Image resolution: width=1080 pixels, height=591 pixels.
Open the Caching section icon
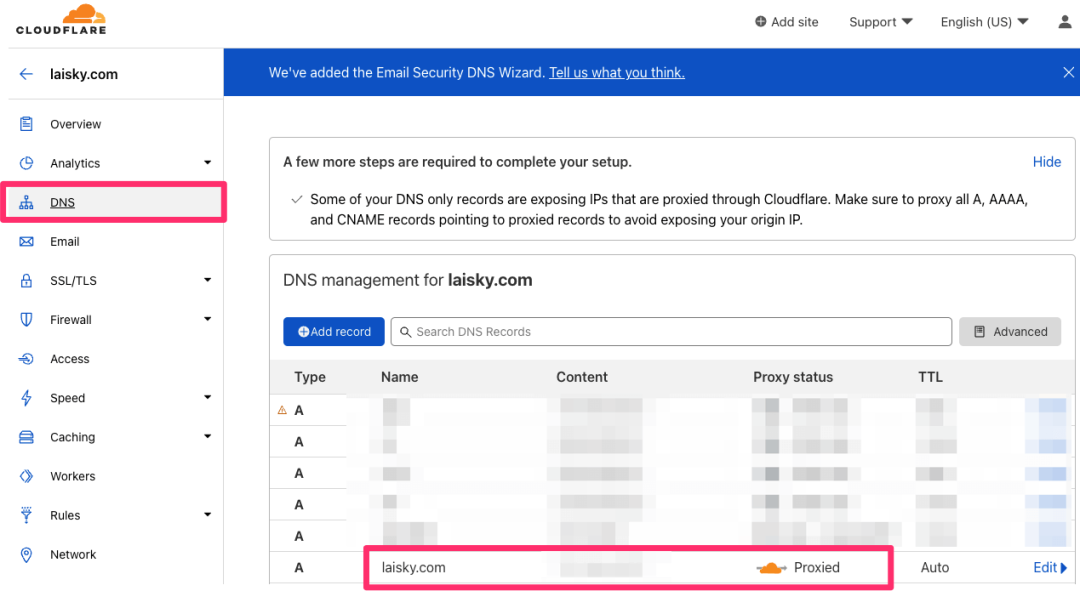coord(27,437)
